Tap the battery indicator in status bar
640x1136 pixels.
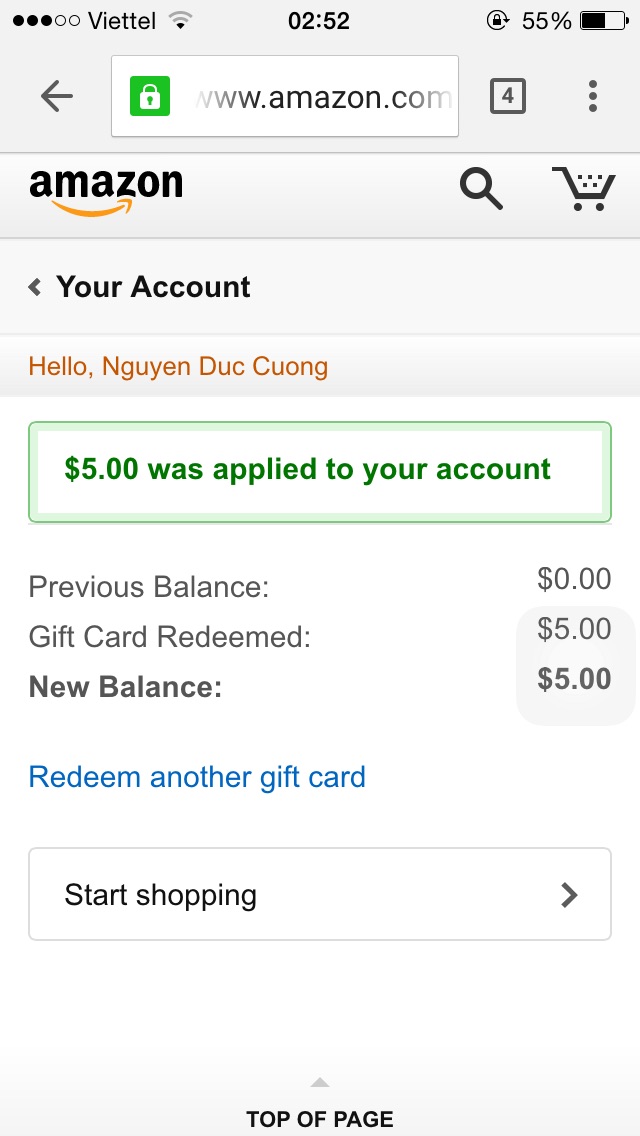tap(603, 20)
